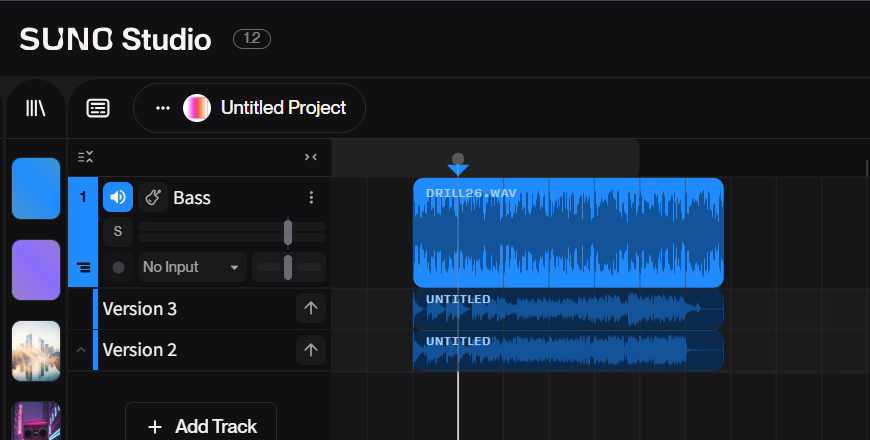Click the guitar instrument icon on Bass track
Screen dimensions: 870x440
153,198
